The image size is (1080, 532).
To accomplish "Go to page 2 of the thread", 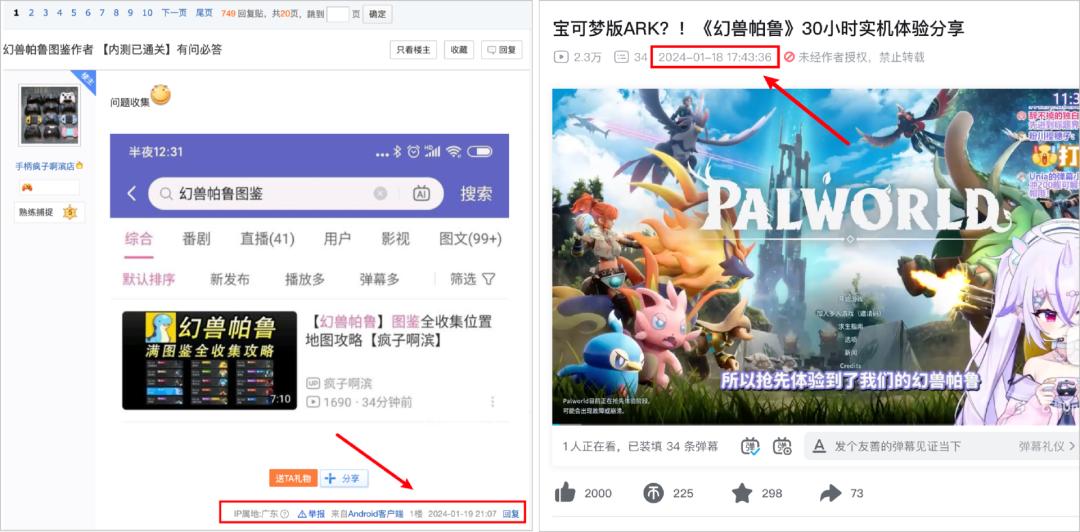I will click(x=31, y=13).
